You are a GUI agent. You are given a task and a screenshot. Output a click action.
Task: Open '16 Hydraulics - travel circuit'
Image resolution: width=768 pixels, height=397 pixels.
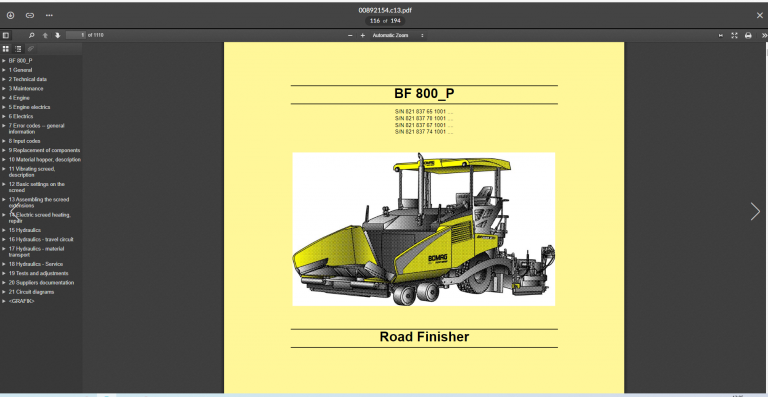pos(41,239)
